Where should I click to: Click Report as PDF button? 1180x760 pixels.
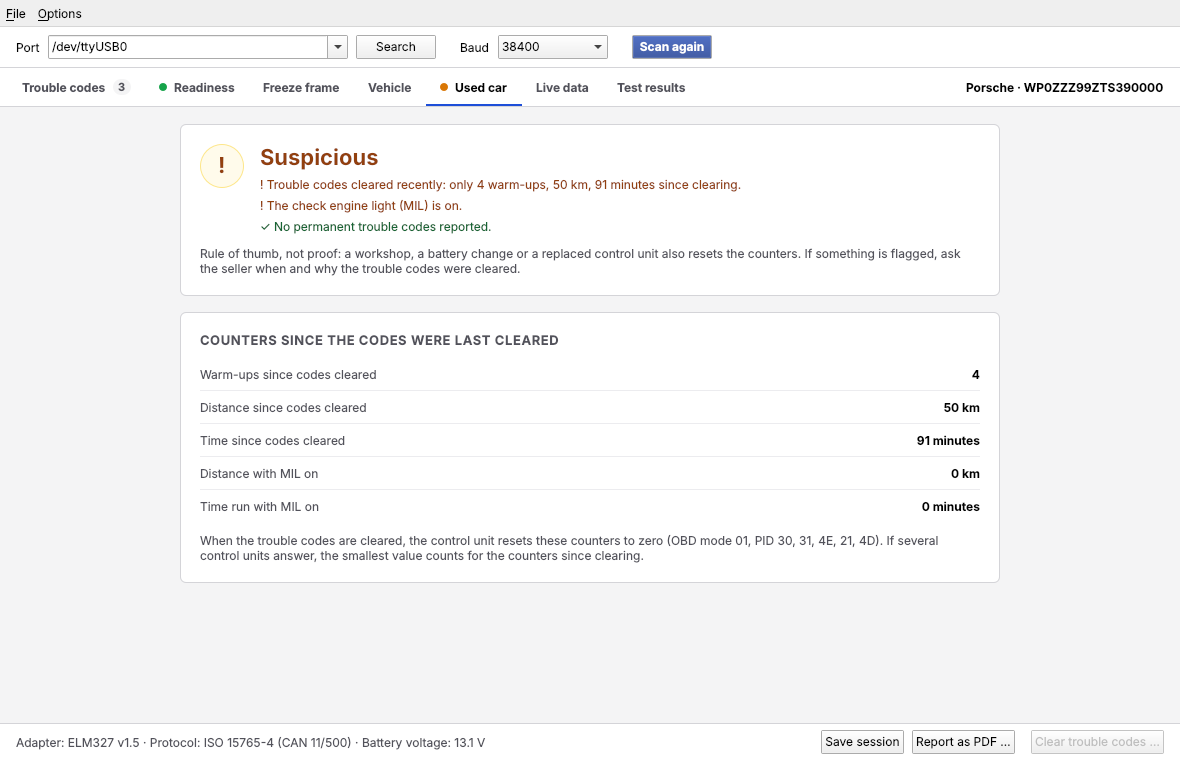963,742
